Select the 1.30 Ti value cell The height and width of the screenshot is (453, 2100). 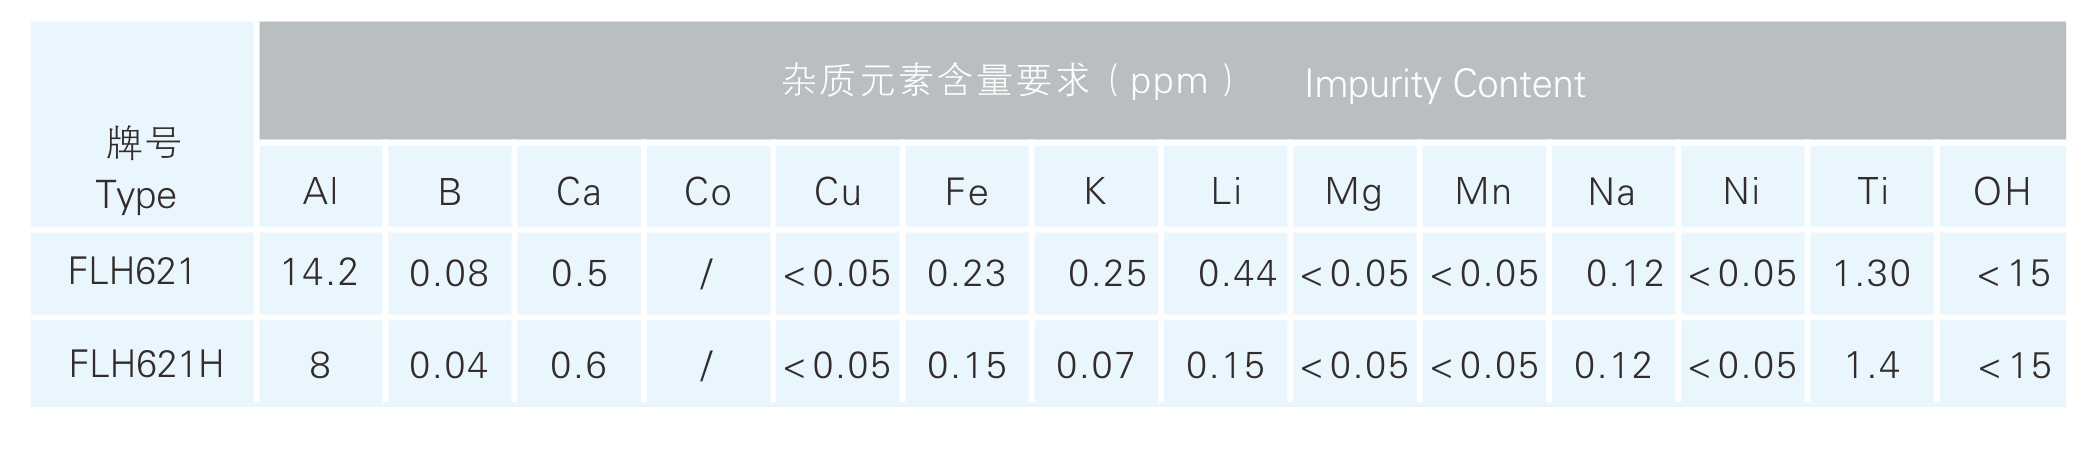pyautogui.click(x=1871, y=273)
